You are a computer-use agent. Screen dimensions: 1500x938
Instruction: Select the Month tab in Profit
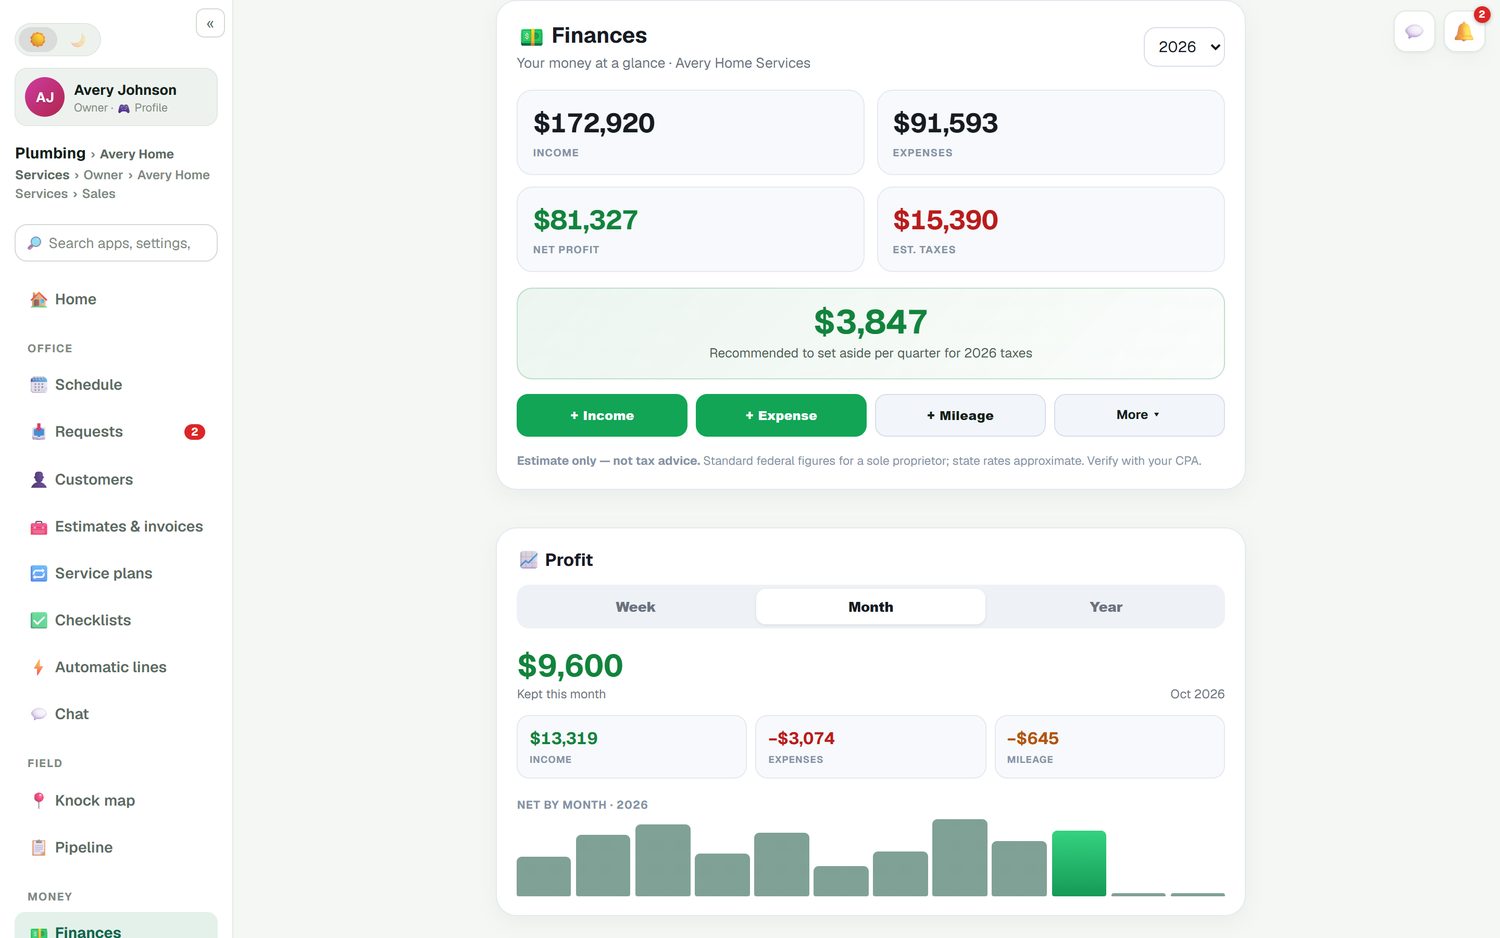[871, 607]
